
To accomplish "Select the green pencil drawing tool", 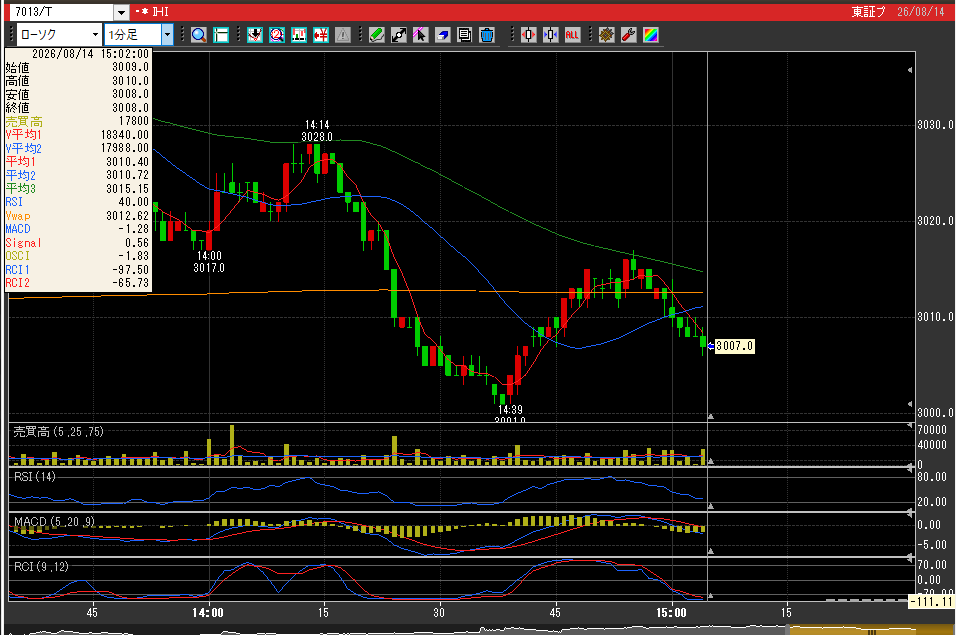I will pyautogui.click(x=376, y=35).
